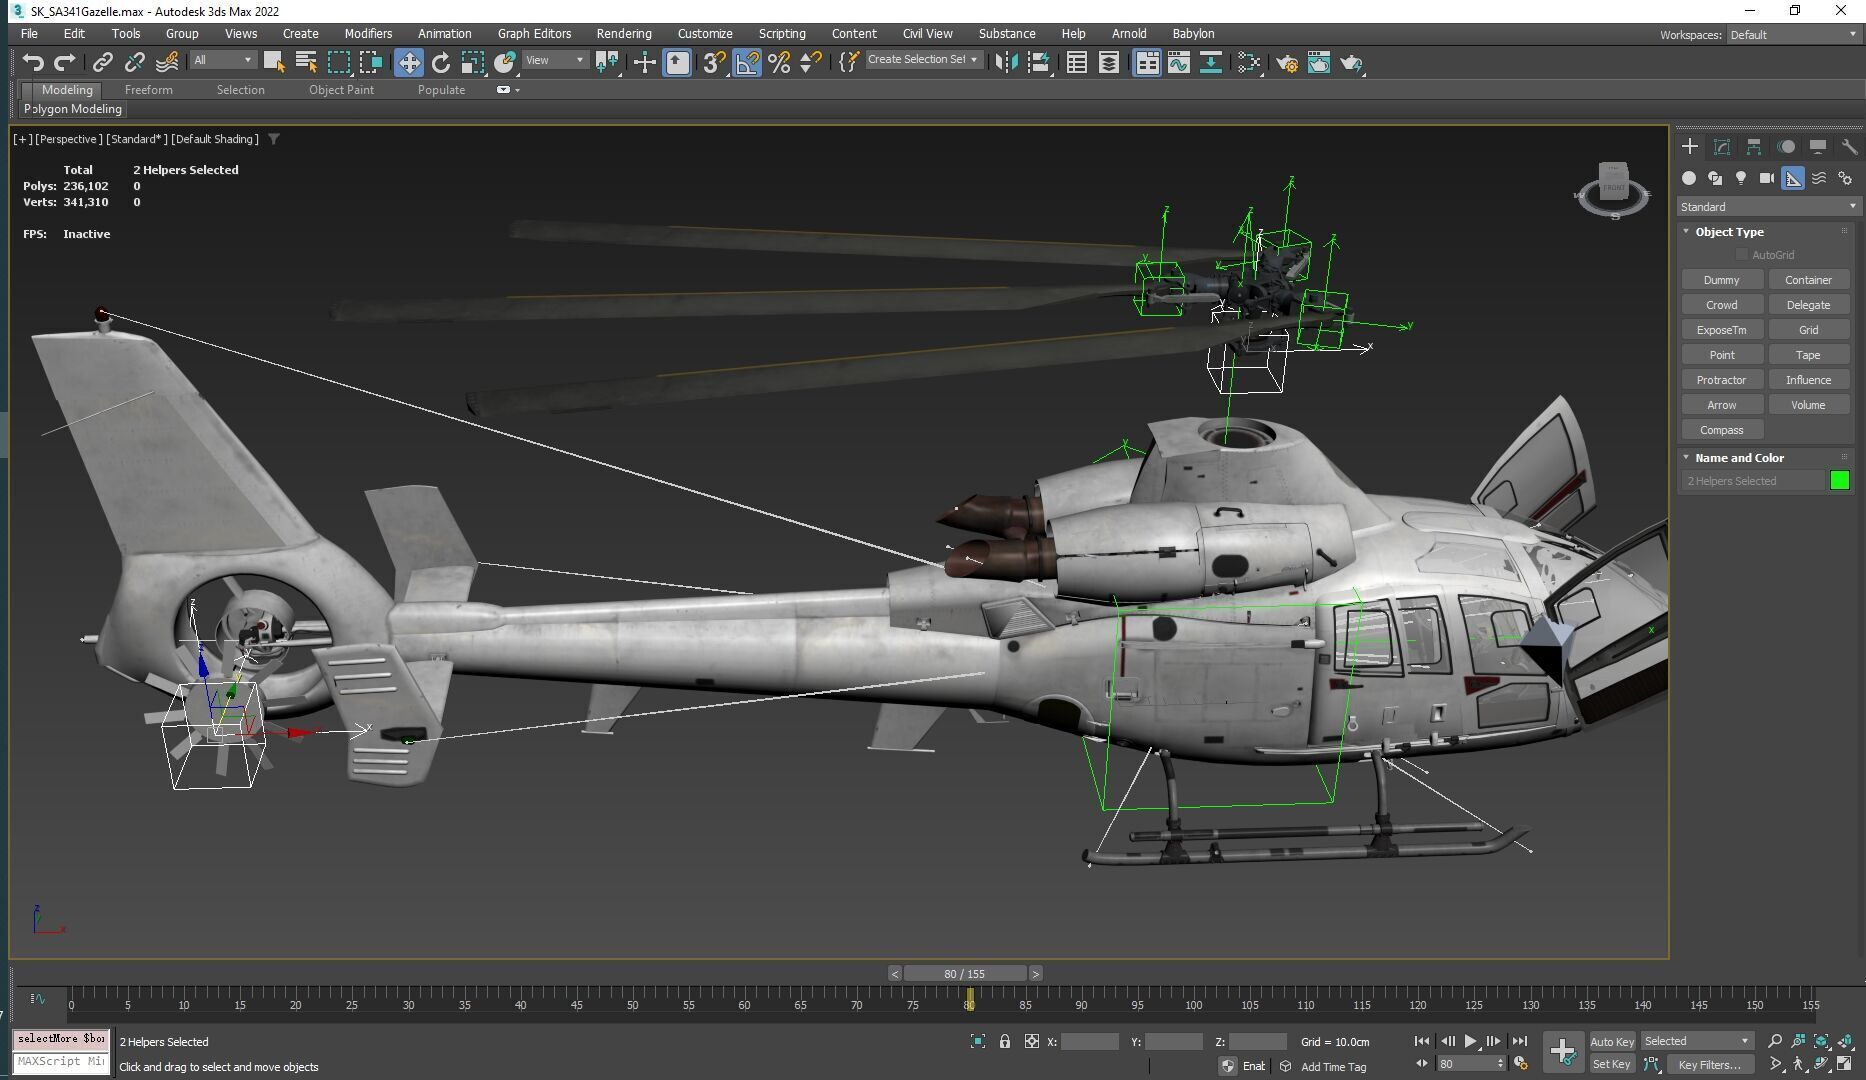
Task: Toggle Set Key mode
Action: (1611, 1065)
